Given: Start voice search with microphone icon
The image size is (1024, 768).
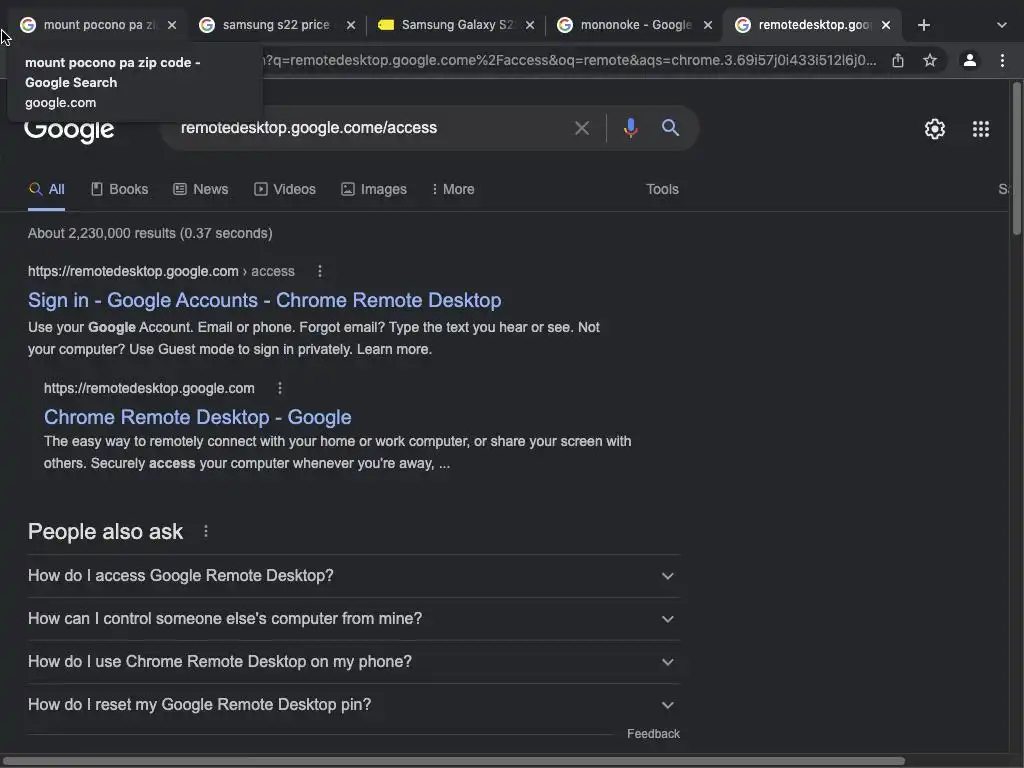Looking at the screenshot, I should click(630, 128).
